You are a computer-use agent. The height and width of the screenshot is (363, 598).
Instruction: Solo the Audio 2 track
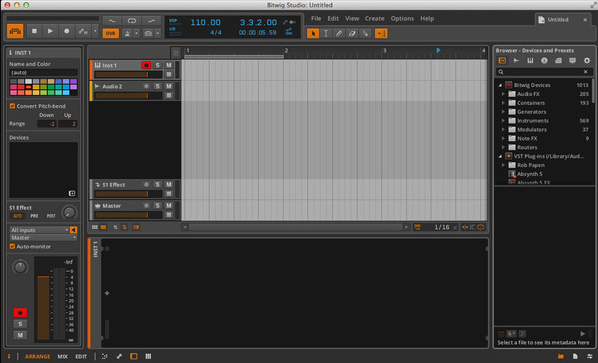tap(158, 86)
